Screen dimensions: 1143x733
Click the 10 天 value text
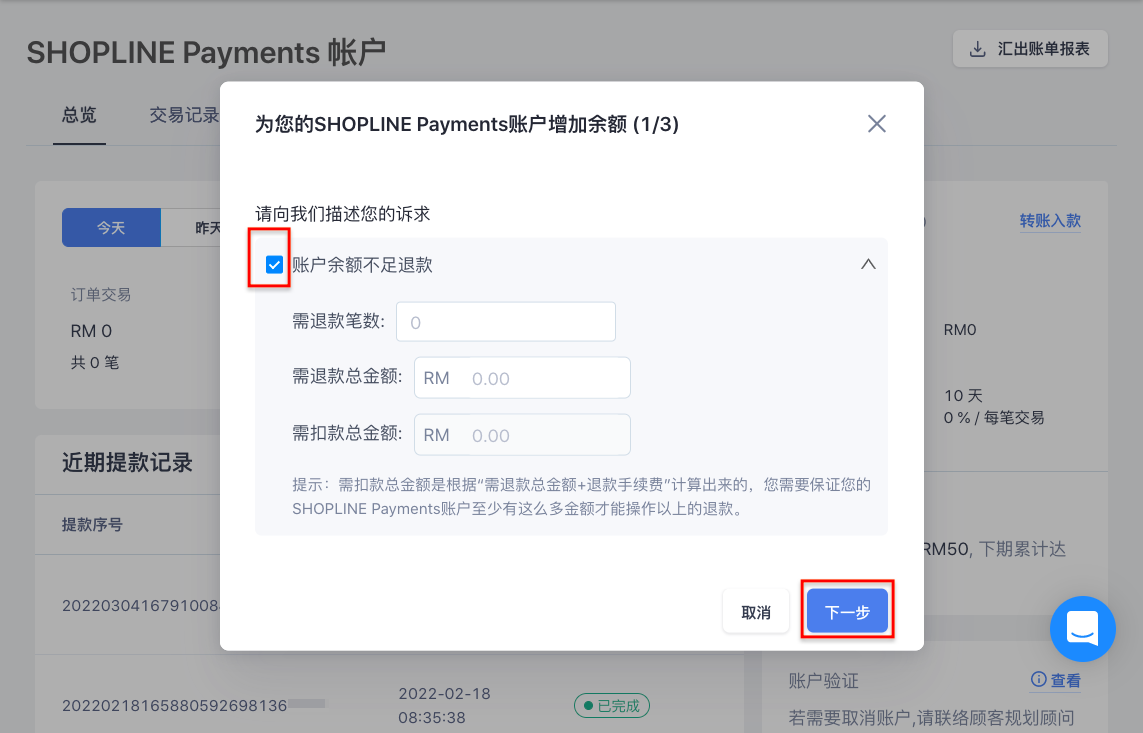click(963, 395)
